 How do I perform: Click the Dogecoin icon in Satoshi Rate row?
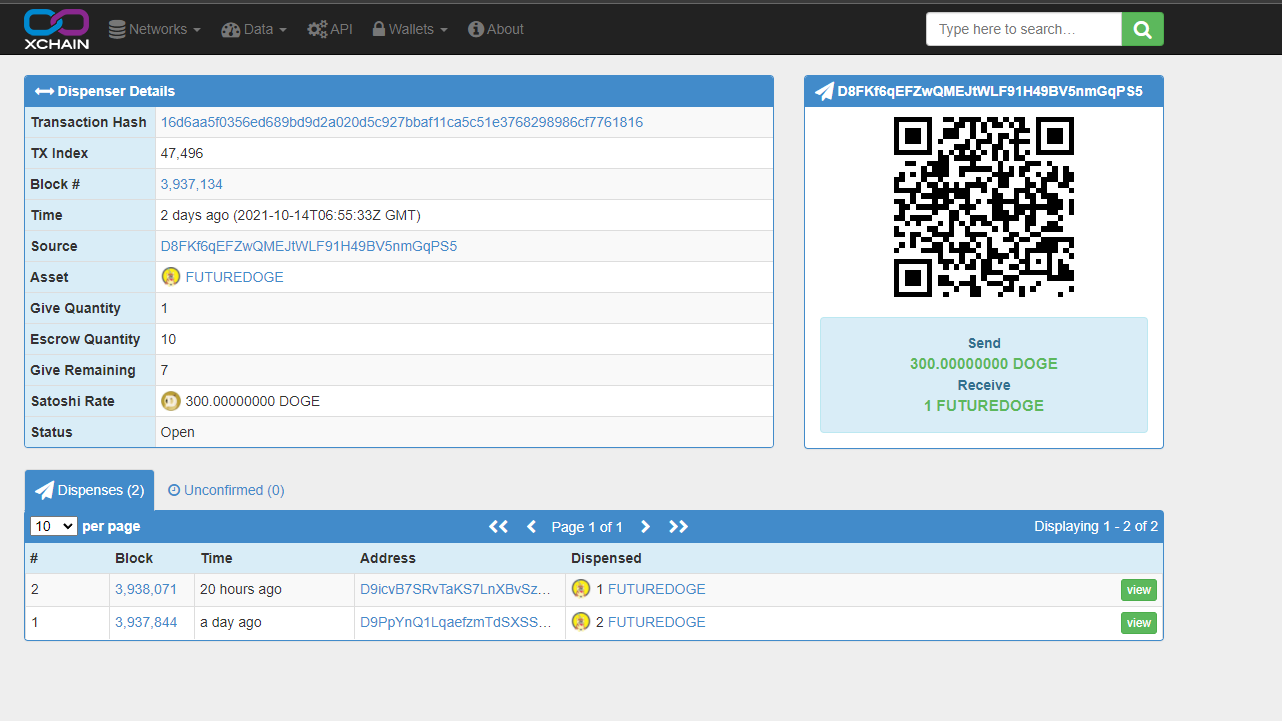point(171,401)
